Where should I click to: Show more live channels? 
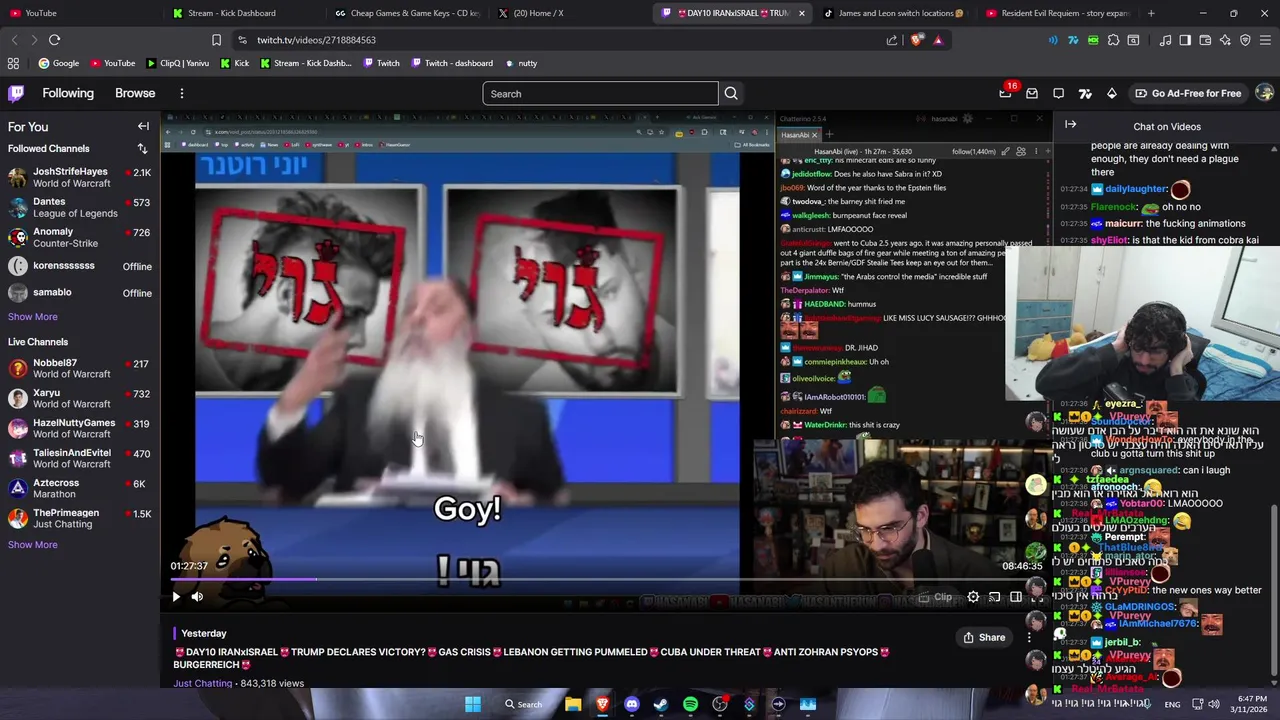(x=33, y=545)
